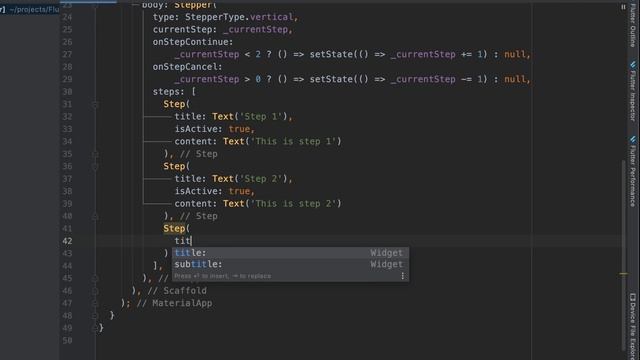
Task: Click 'null' at end of line 27
Action: [515, 55]
